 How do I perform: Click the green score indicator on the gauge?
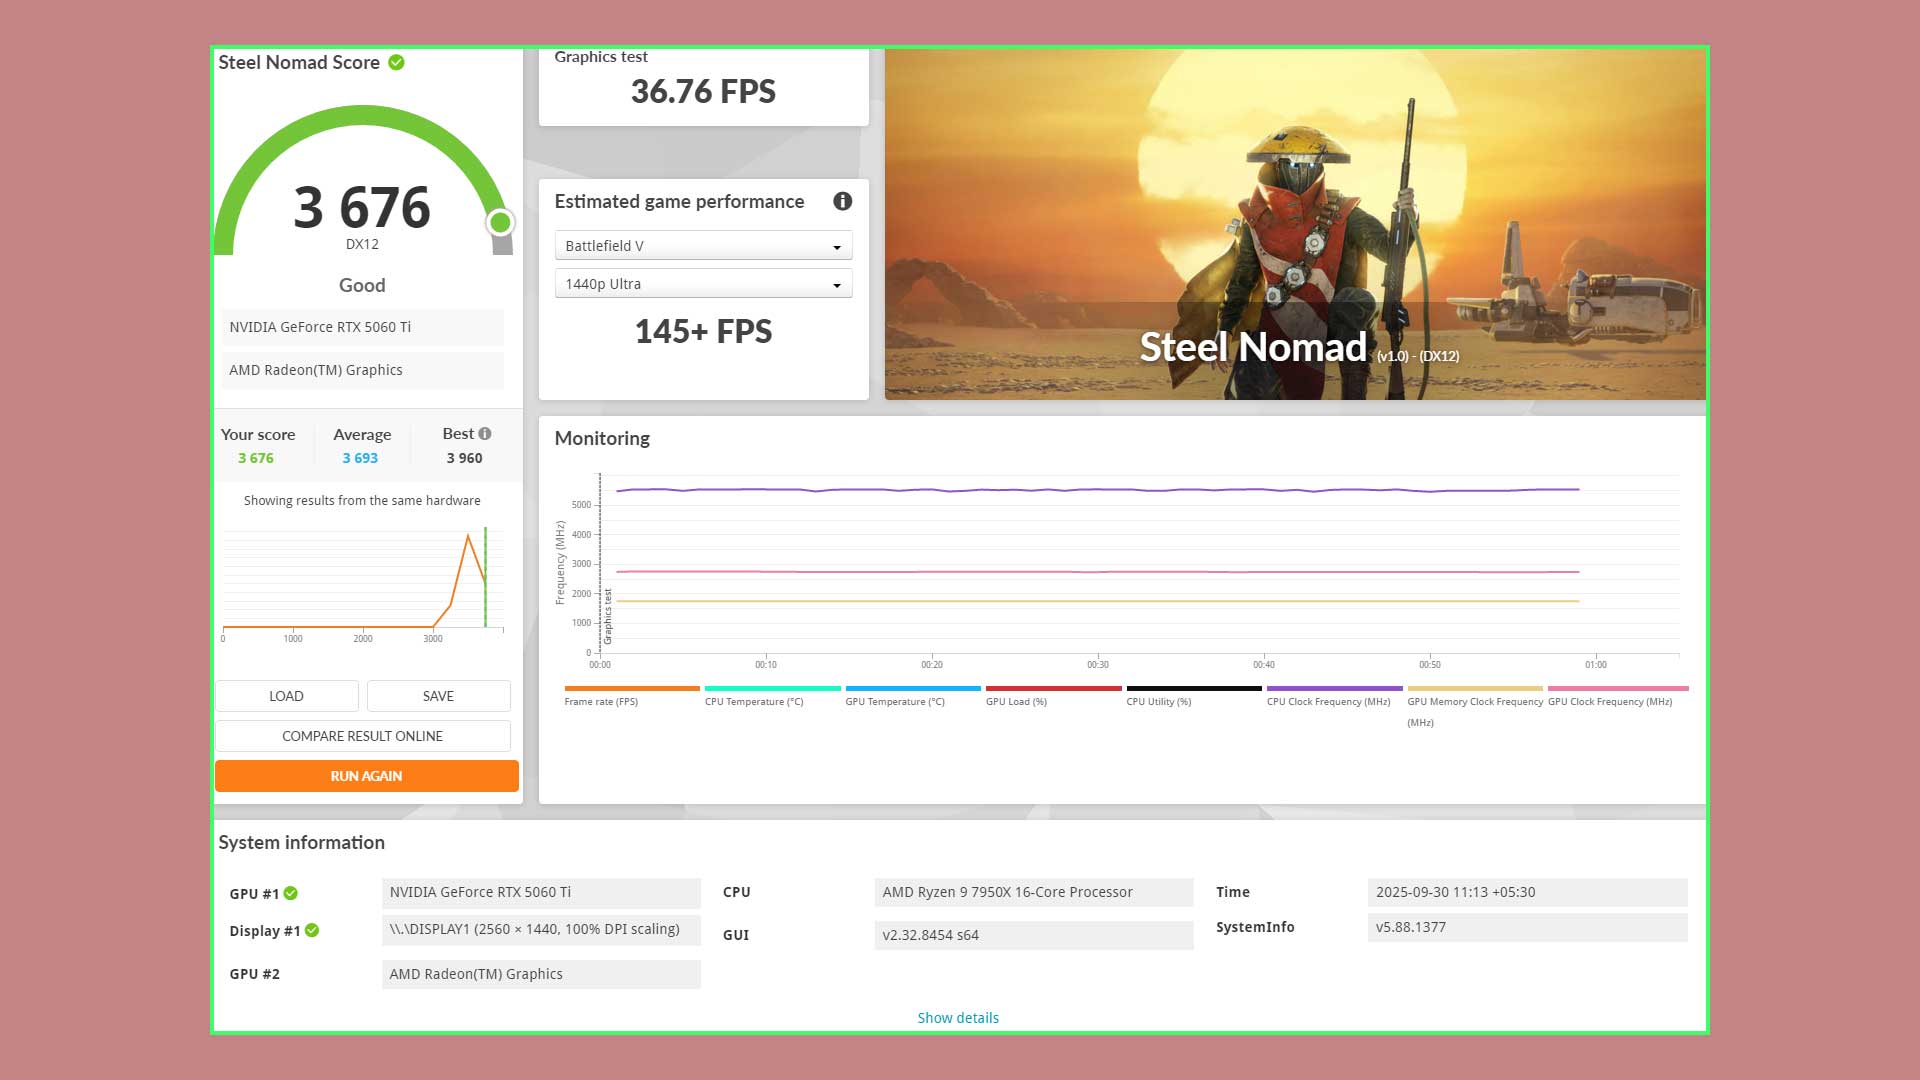(500, 222)
